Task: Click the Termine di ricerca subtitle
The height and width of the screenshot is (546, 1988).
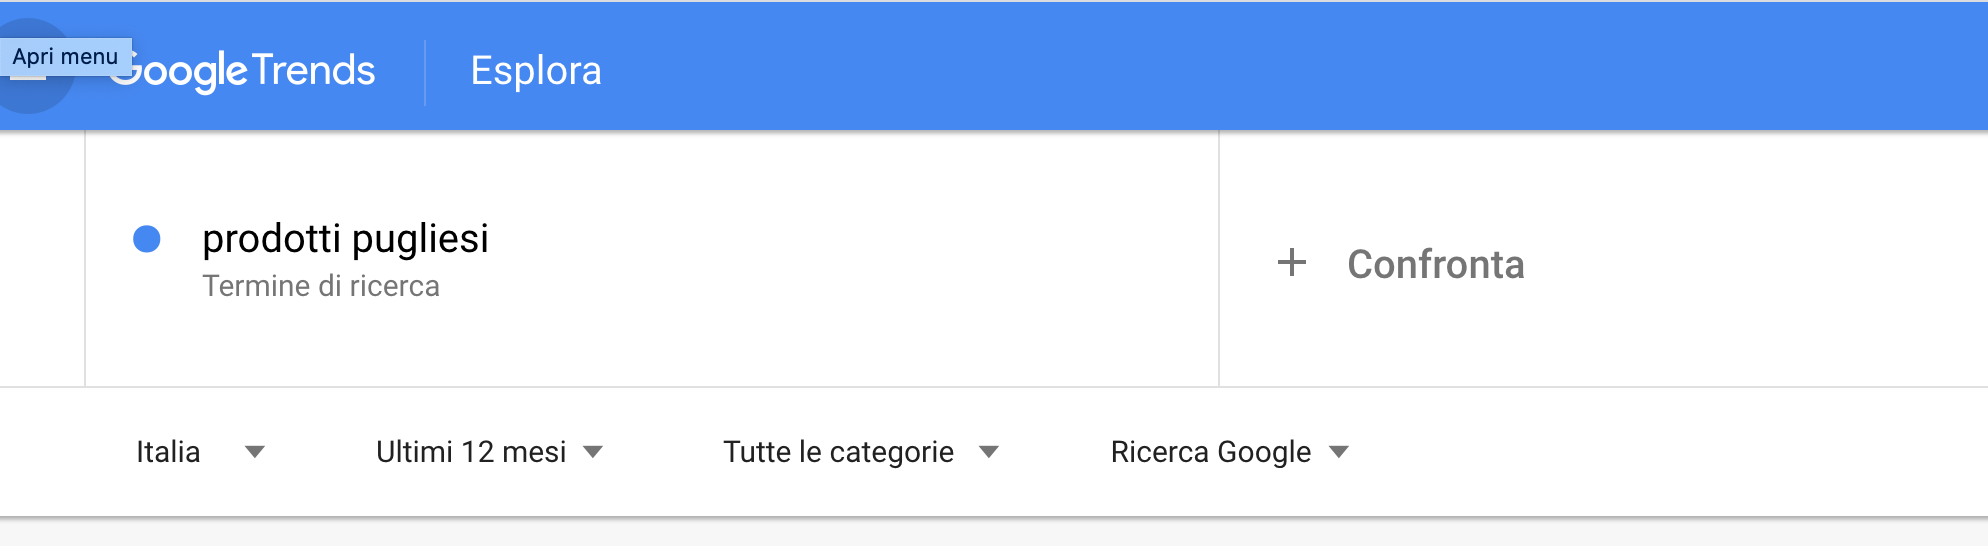Action: pos(321,286)
